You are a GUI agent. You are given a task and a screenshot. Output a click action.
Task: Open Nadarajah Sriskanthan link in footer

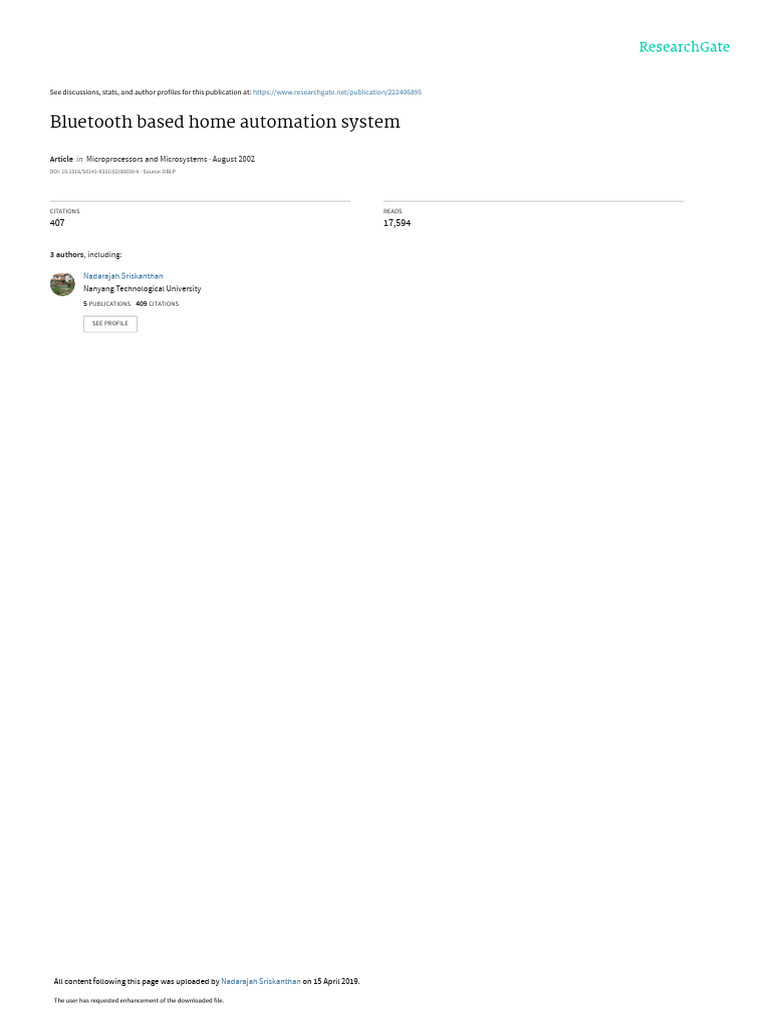coord(261,981)
